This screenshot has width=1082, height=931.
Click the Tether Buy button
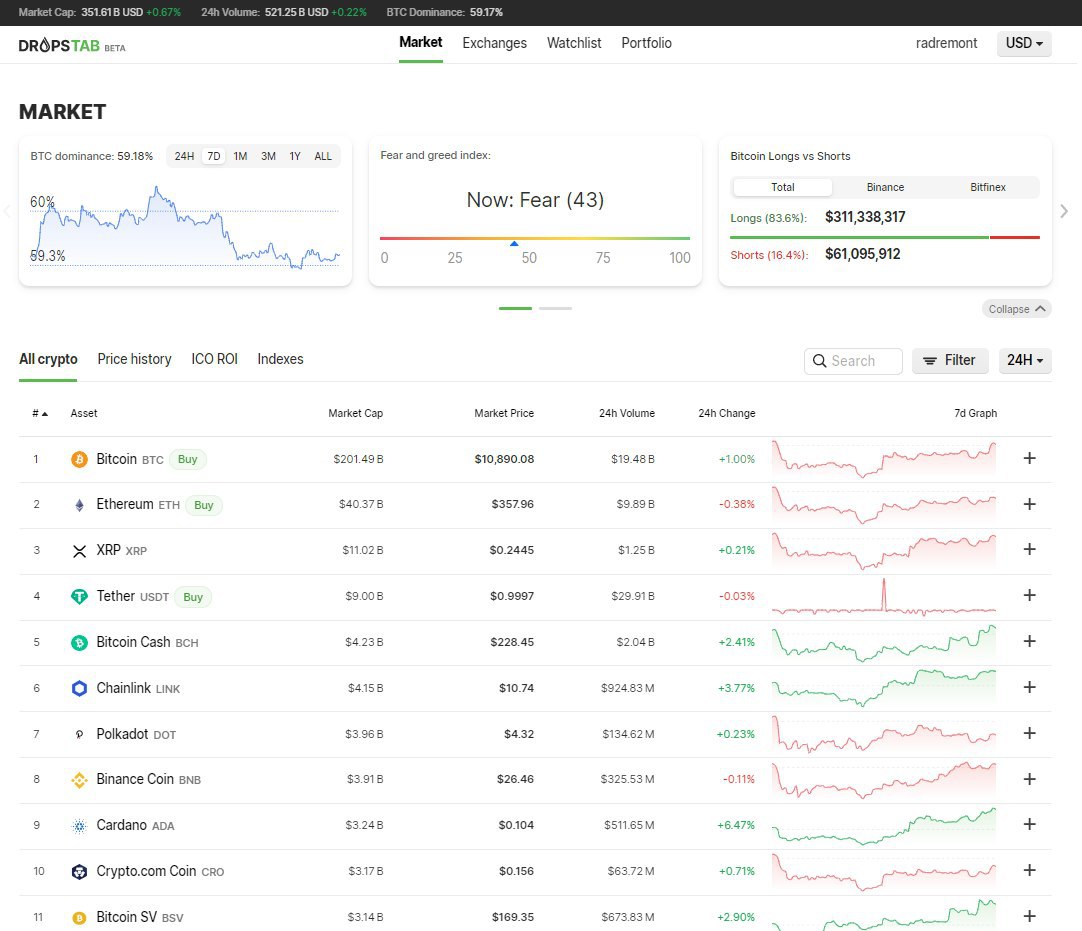[x=193, y=597]
